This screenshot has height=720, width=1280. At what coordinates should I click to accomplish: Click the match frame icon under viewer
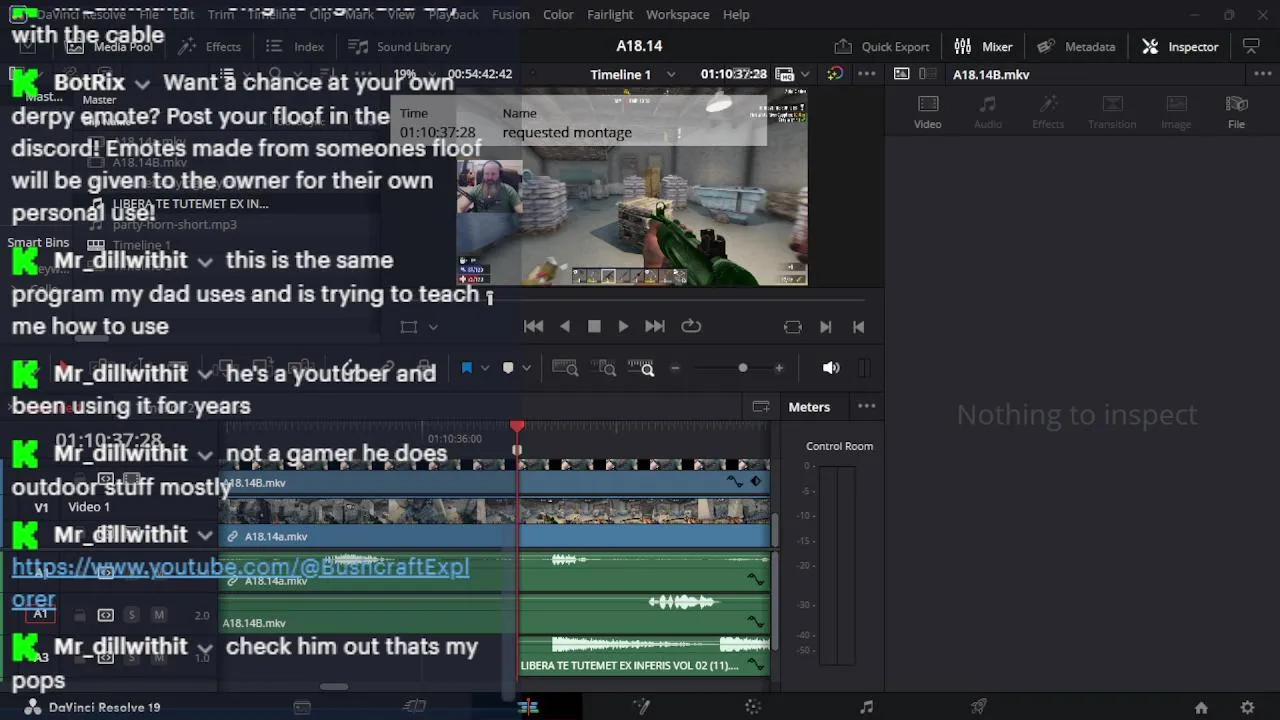tap(793, 327)
